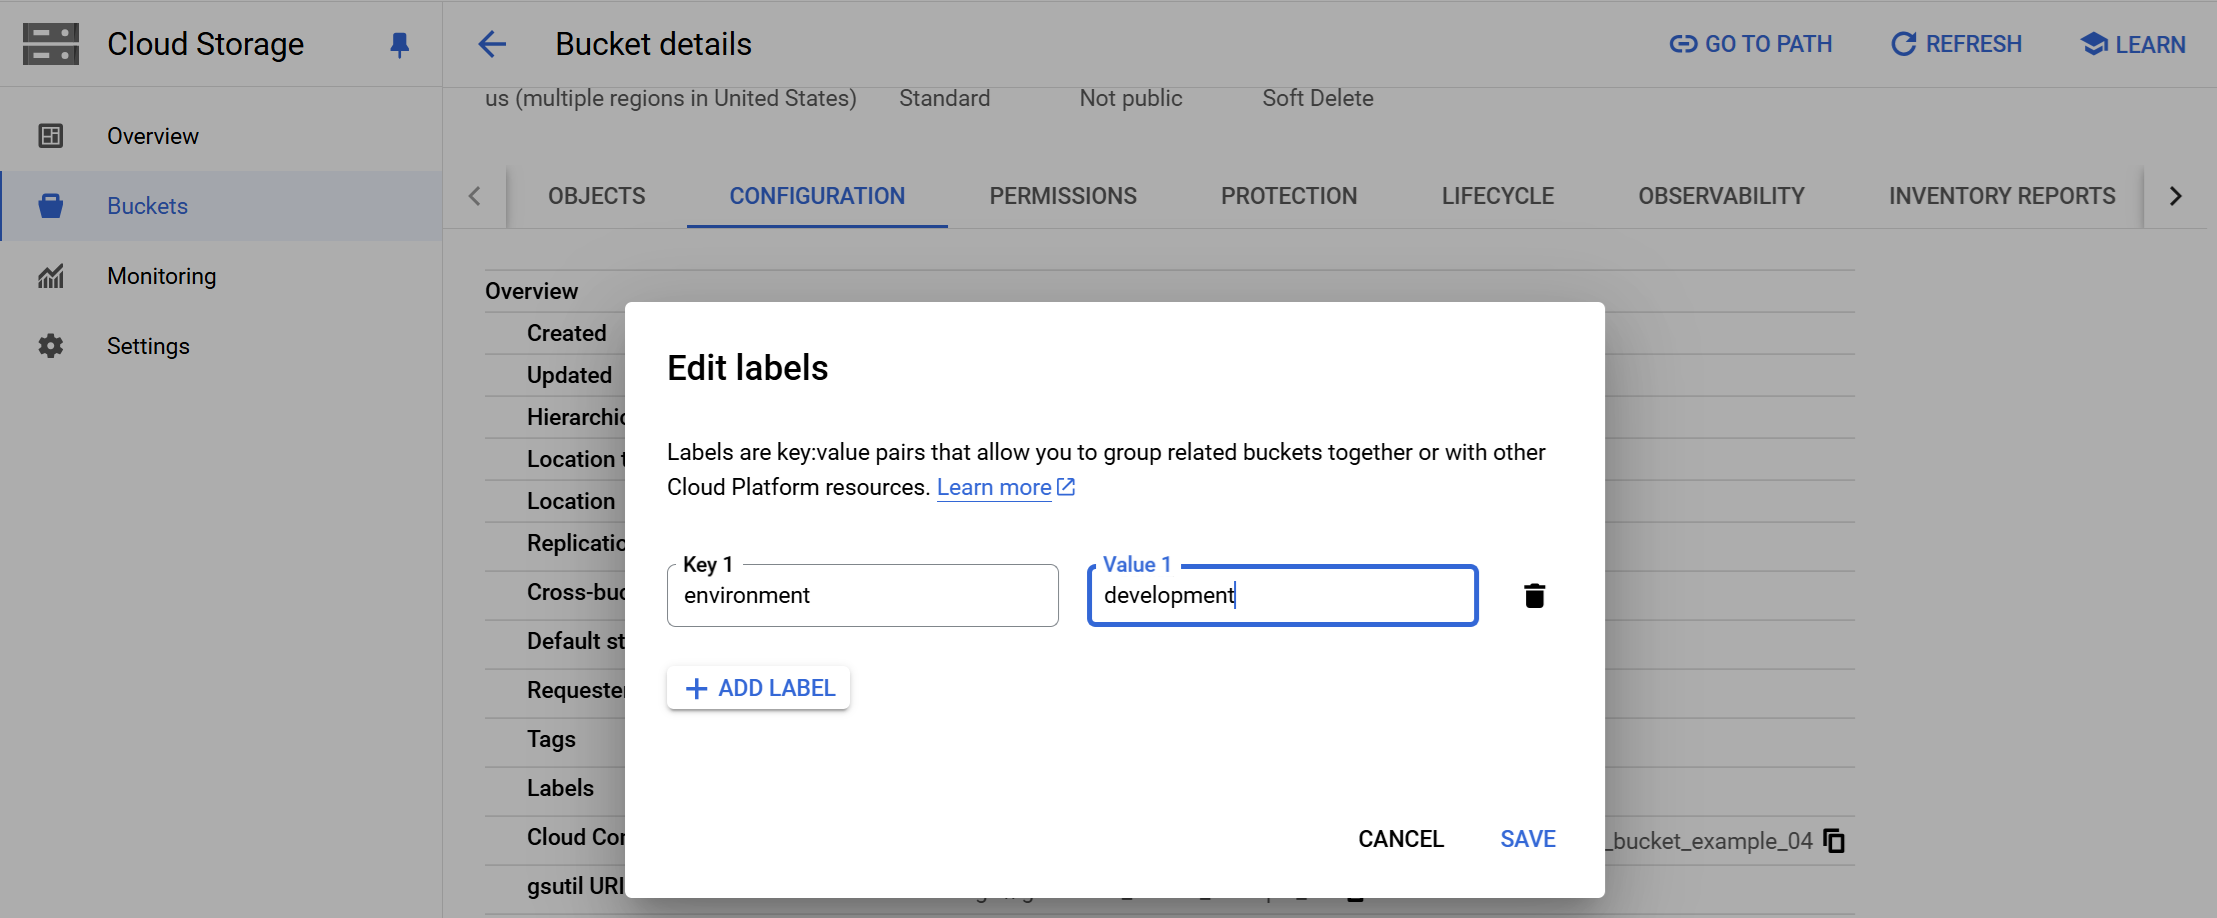2217x918 pixels.
Task: Switch to the Lifecycle tab
Action: click(x=1497, y=196)
